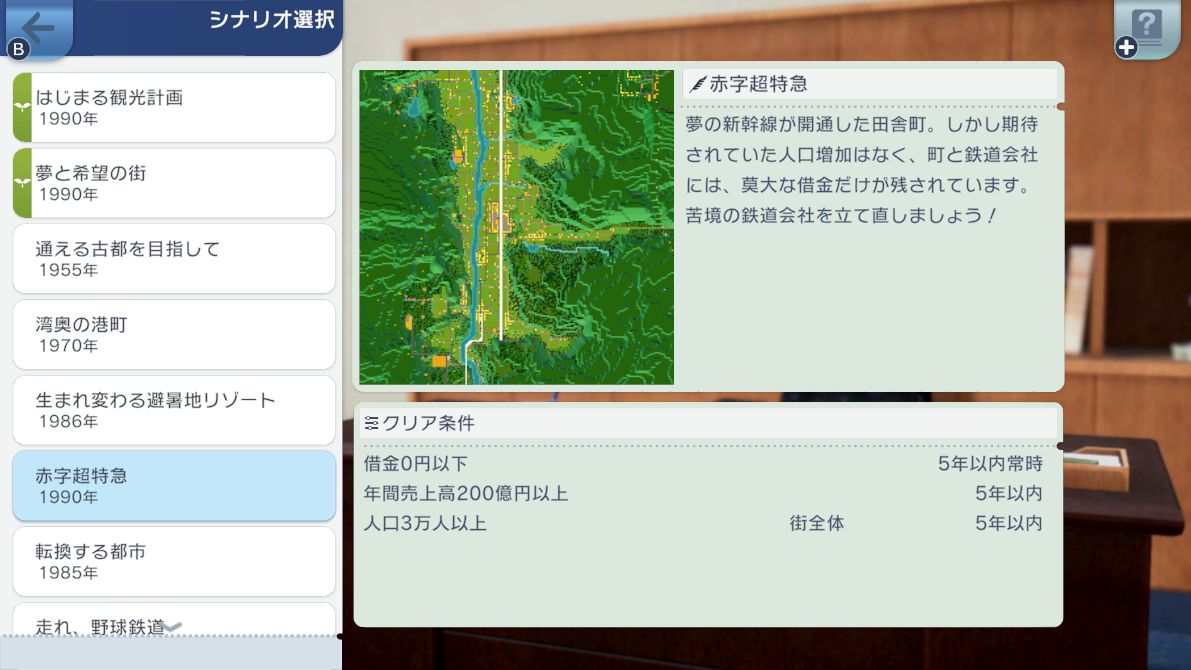Choose the 転換する都市 1985 scenario
The width and height of the screenshot is (1191, 670).
tap(174, 561)
